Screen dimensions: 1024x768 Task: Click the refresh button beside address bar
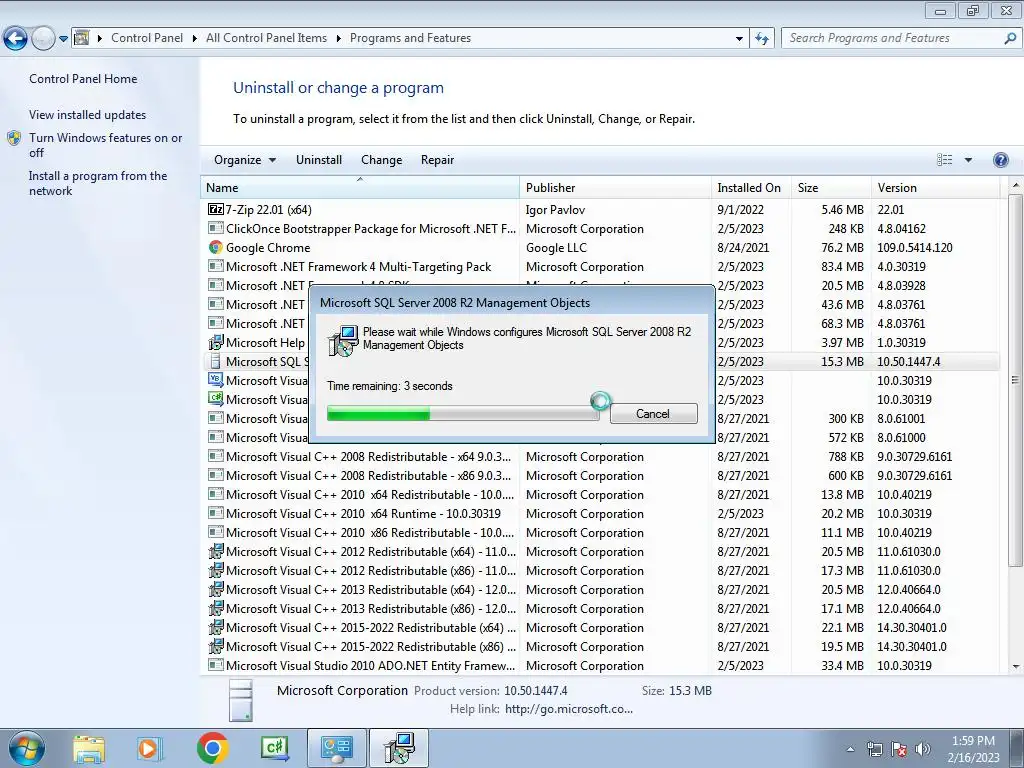point(761,39)
